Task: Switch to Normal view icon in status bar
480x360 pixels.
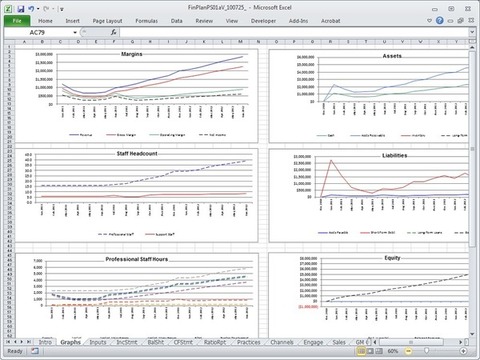Action: (361, 351)
